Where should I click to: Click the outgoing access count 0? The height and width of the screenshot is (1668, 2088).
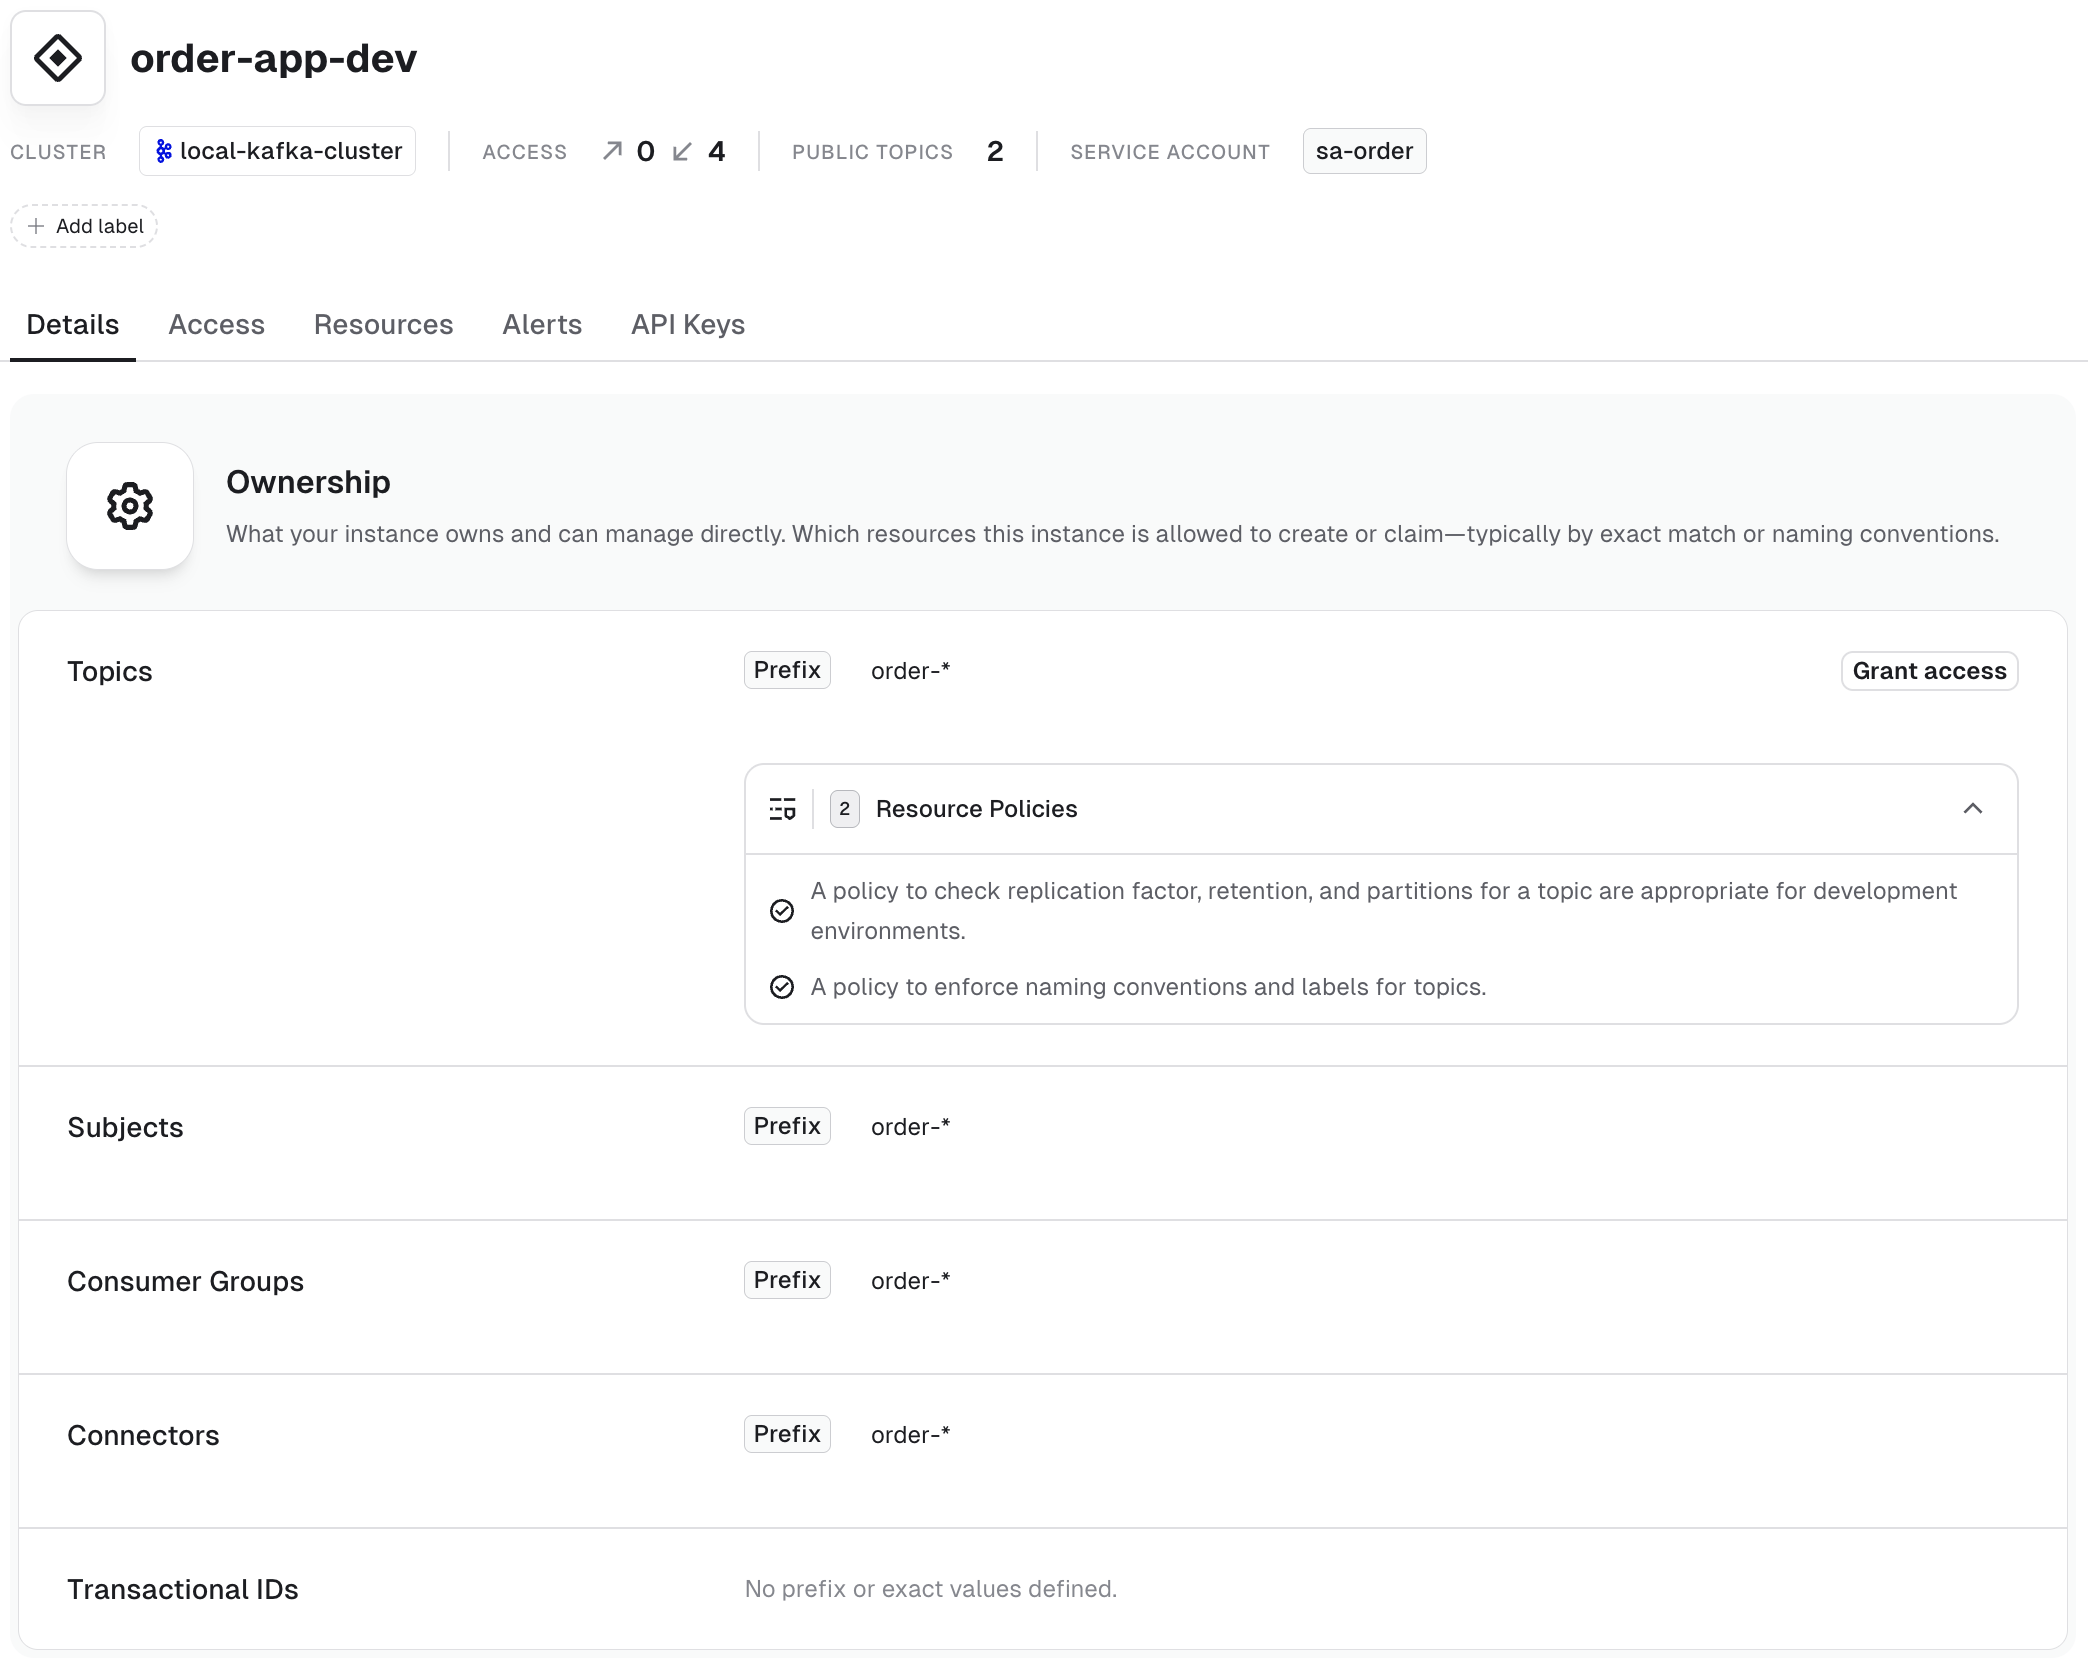click(646, 151)
